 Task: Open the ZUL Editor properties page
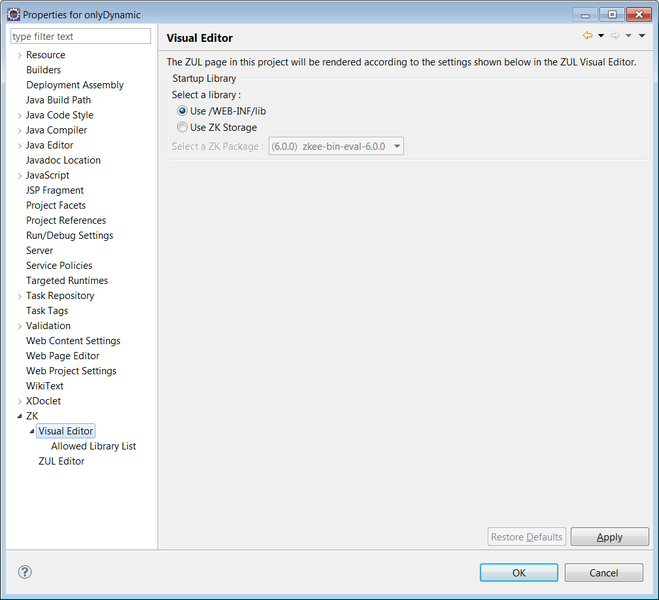[x=61, y=461]
